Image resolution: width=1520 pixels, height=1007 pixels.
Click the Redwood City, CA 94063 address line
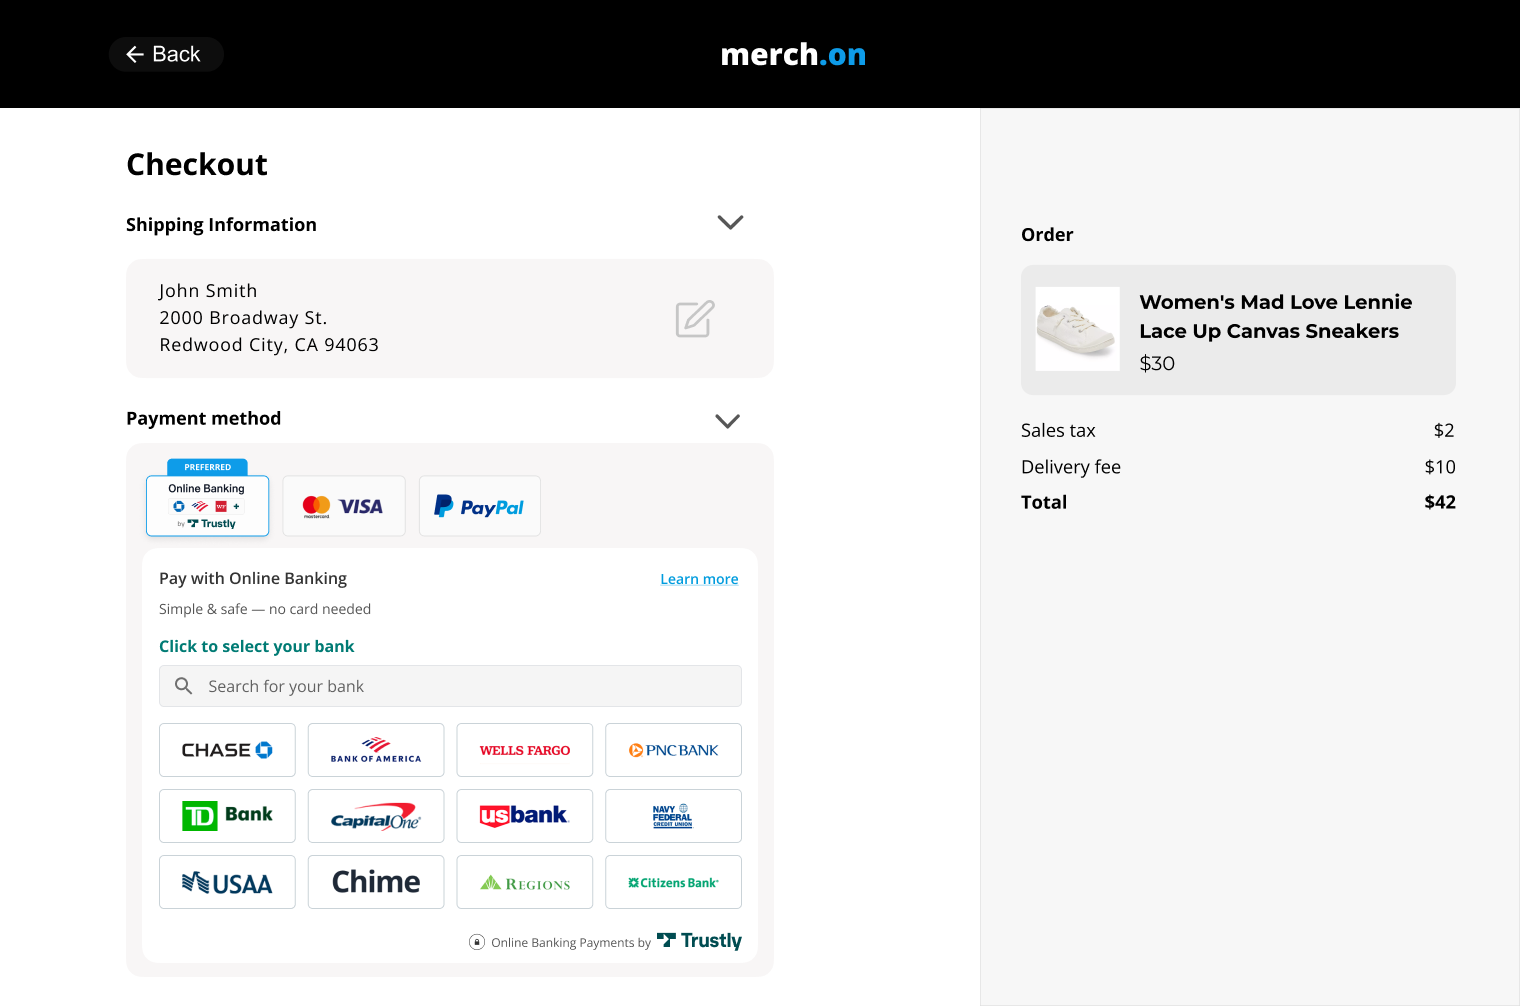pyautogui.click(x=269, y=345)
